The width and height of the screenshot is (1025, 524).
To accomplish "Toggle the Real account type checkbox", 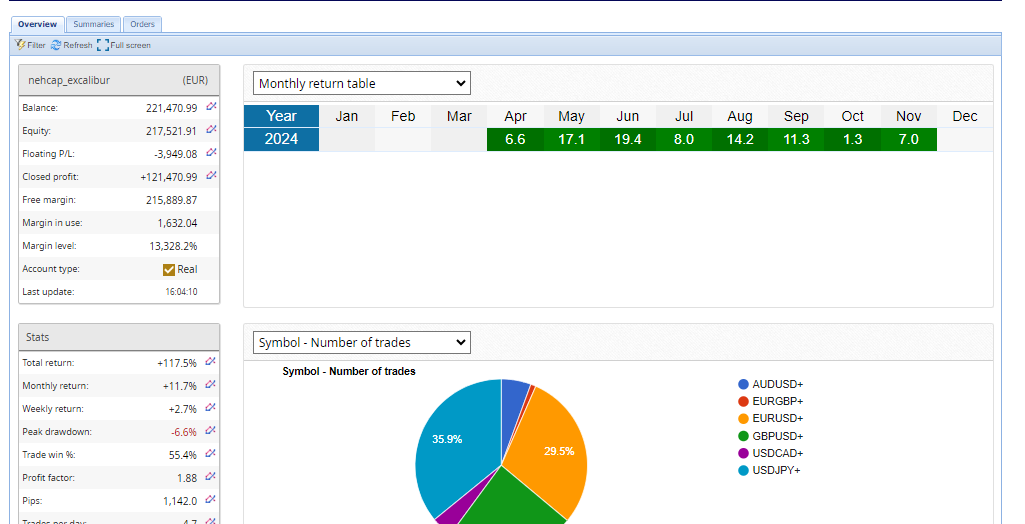I will 169,269.
